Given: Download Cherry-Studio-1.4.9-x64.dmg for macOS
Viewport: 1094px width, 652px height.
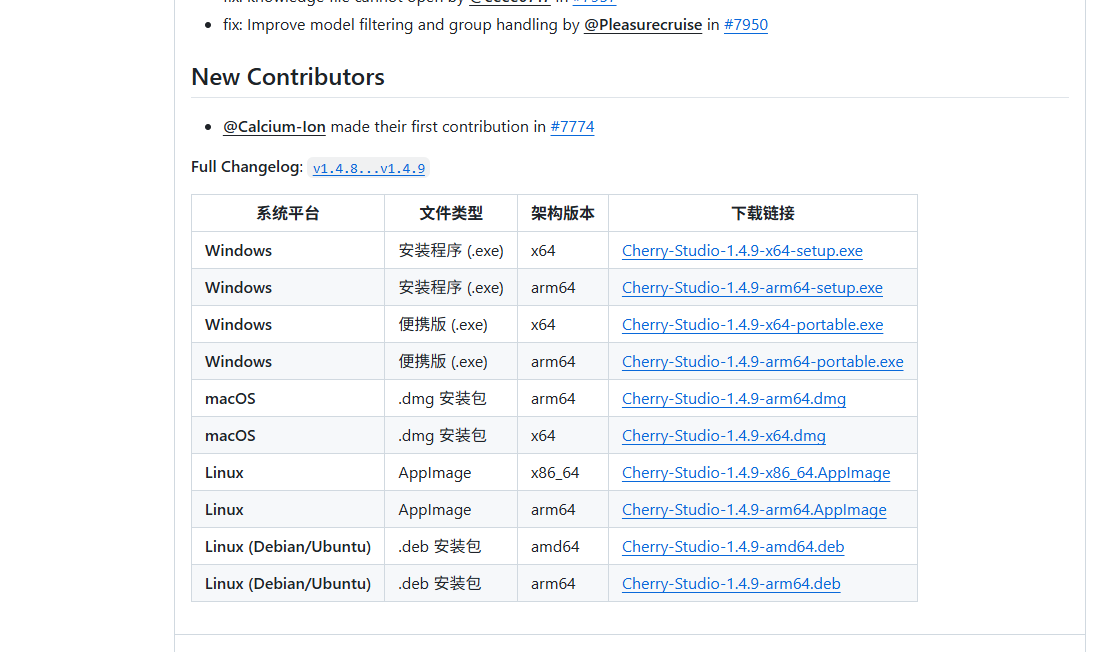Looking at the screenshot, I should pos(724,436).
